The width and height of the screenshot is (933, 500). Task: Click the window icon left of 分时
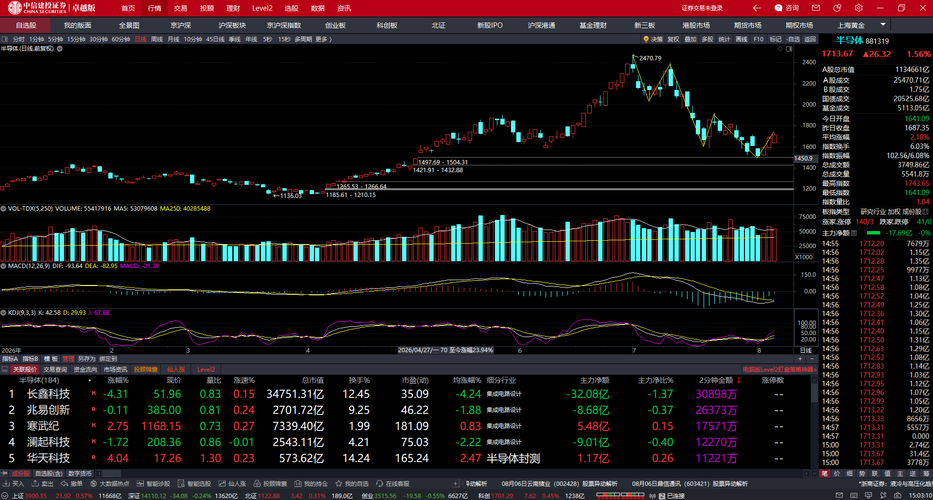(x=5, y=39)
